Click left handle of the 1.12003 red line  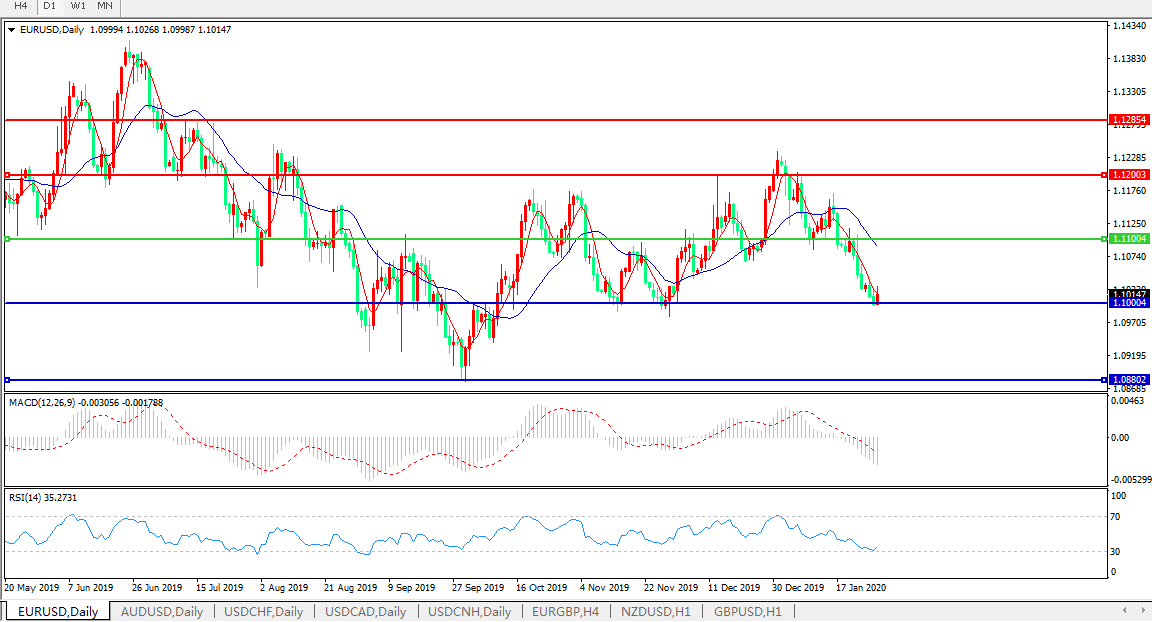tap(8, 175)
